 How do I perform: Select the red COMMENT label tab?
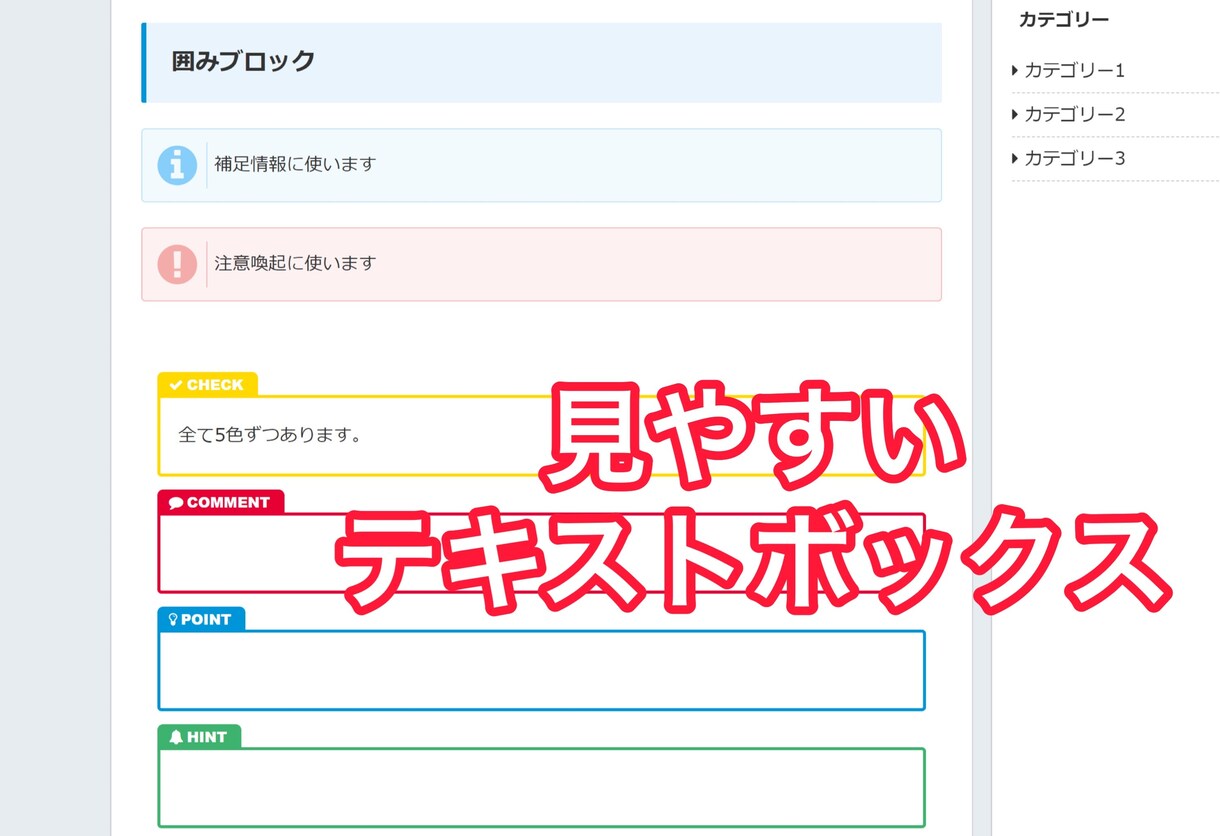pyautogui.click(x=221, y=502)
